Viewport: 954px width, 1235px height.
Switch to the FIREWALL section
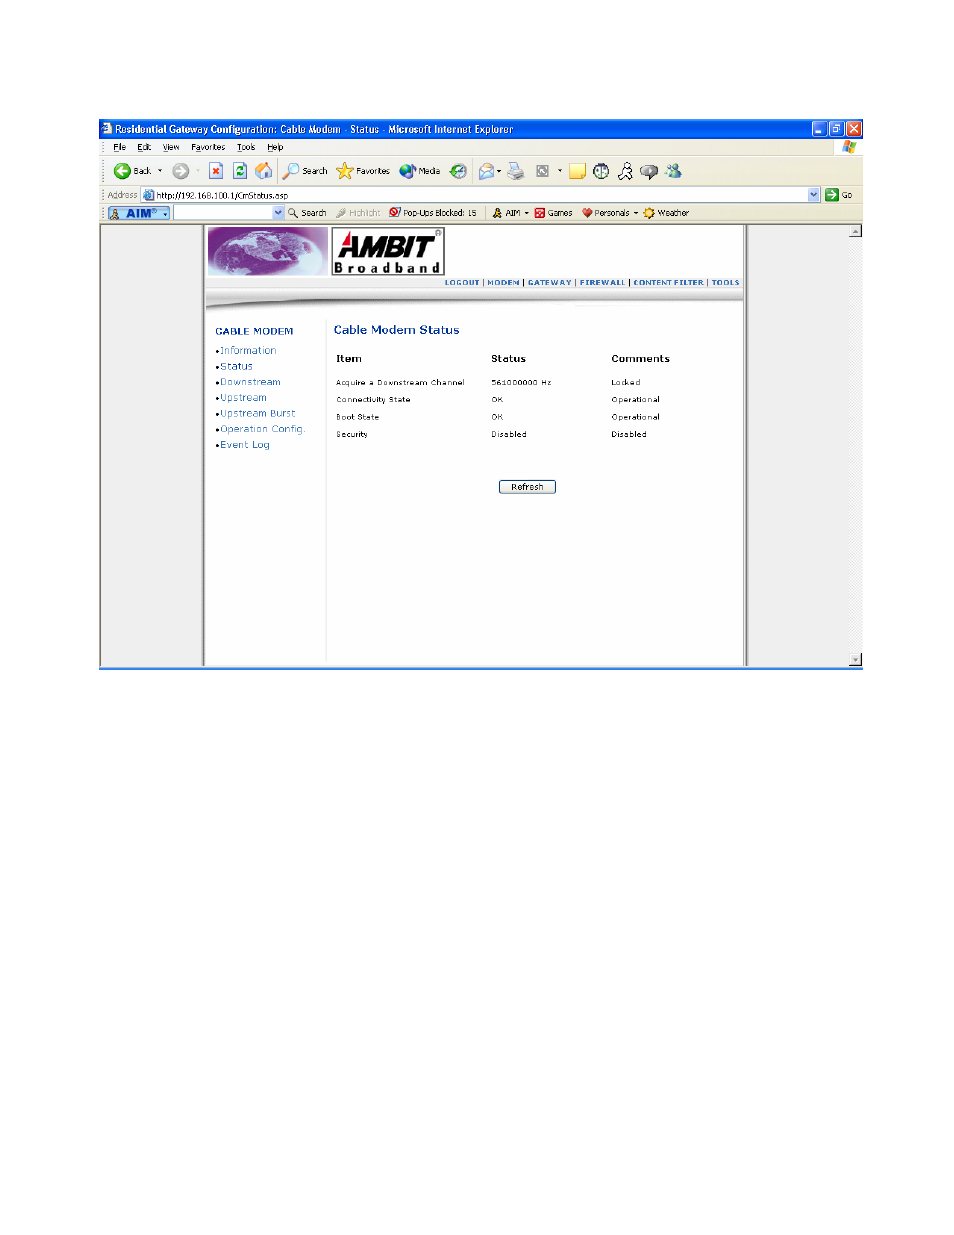tap(602, 283)
